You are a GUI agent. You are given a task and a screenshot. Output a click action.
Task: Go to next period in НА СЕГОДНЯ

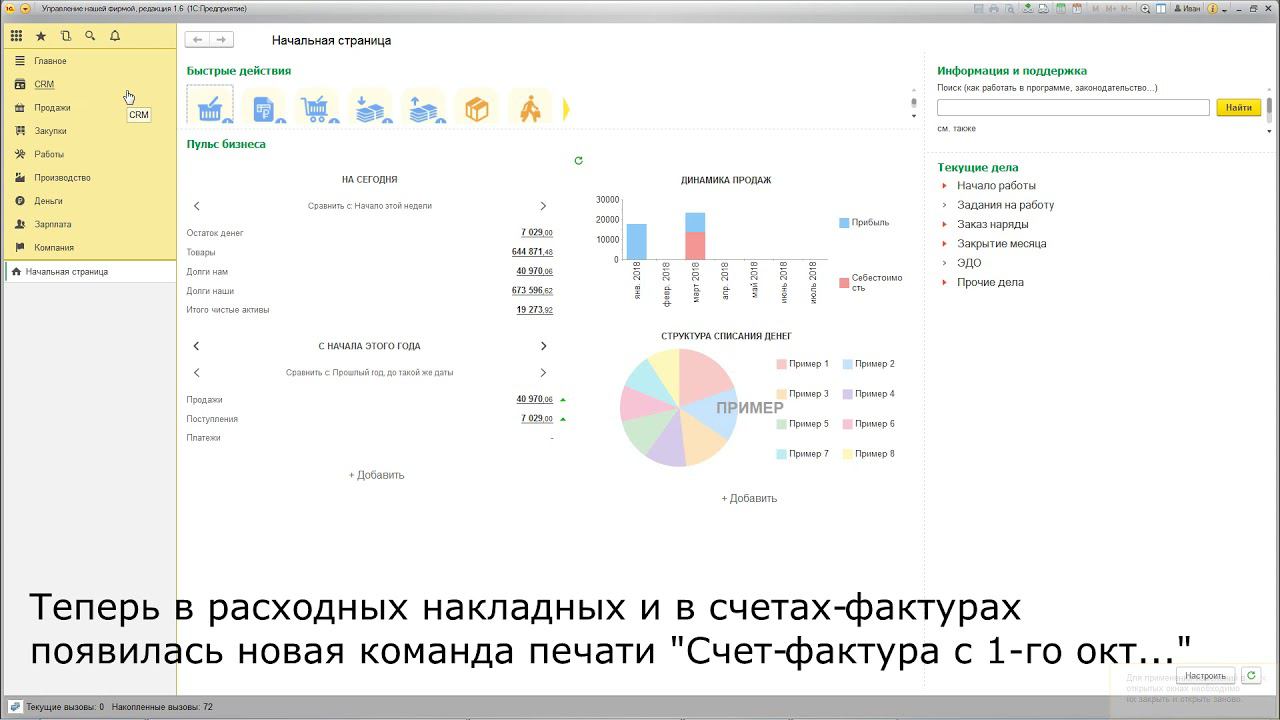click(543, 206)
